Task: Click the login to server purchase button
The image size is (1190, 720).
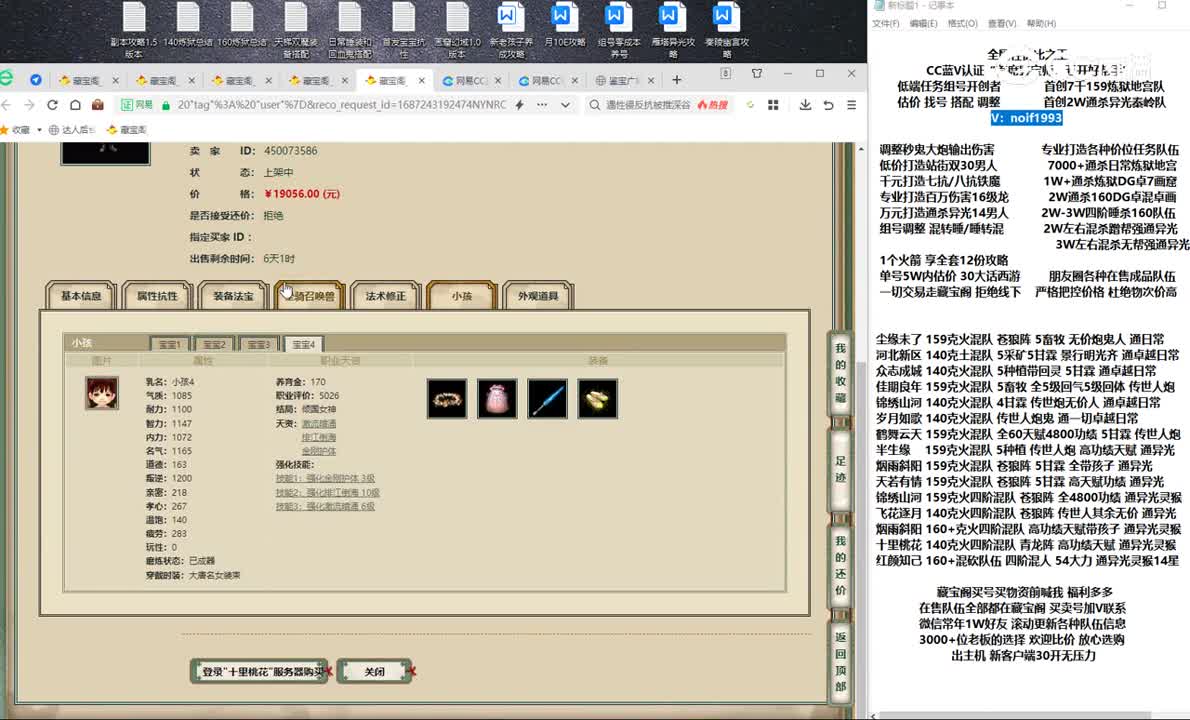Action: pyautogui.click(x=262, y=671)
